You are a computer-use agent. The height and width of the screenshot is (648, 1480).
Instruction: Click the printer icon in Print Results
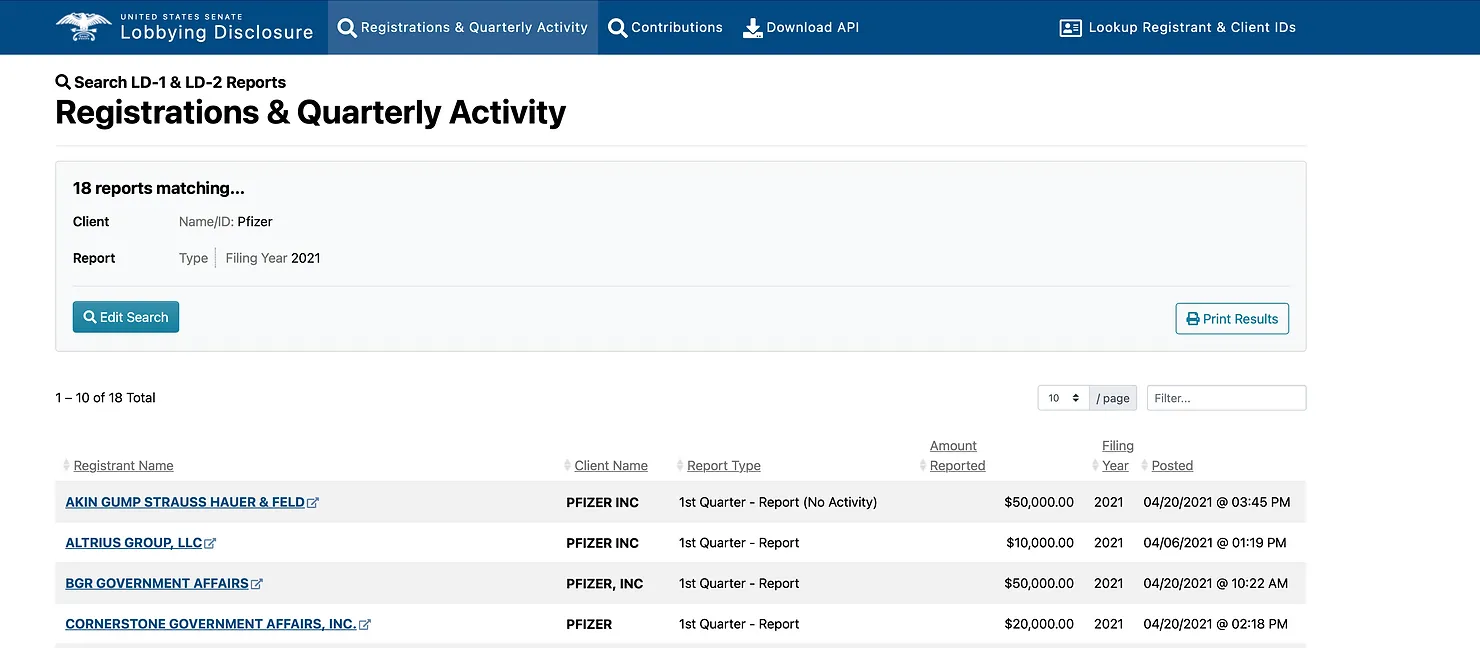coord(1192,319)
